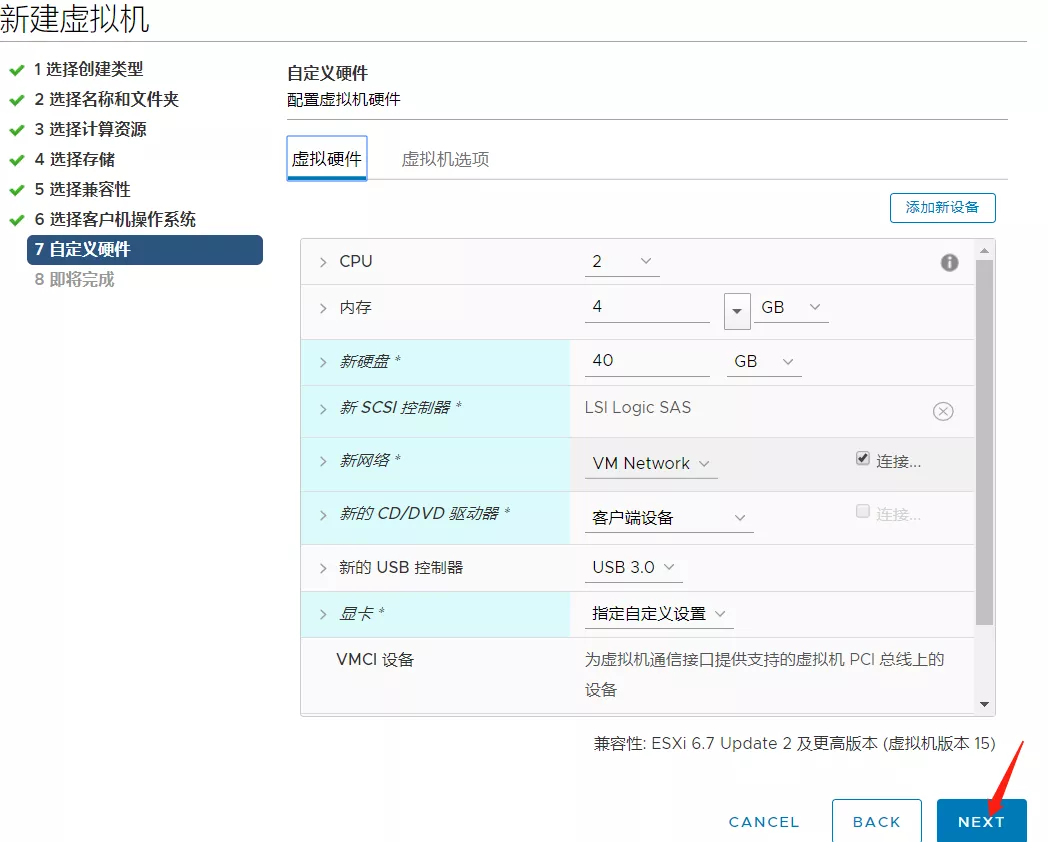
Task: Expand the new hard disk row
Action: [323, 362]
